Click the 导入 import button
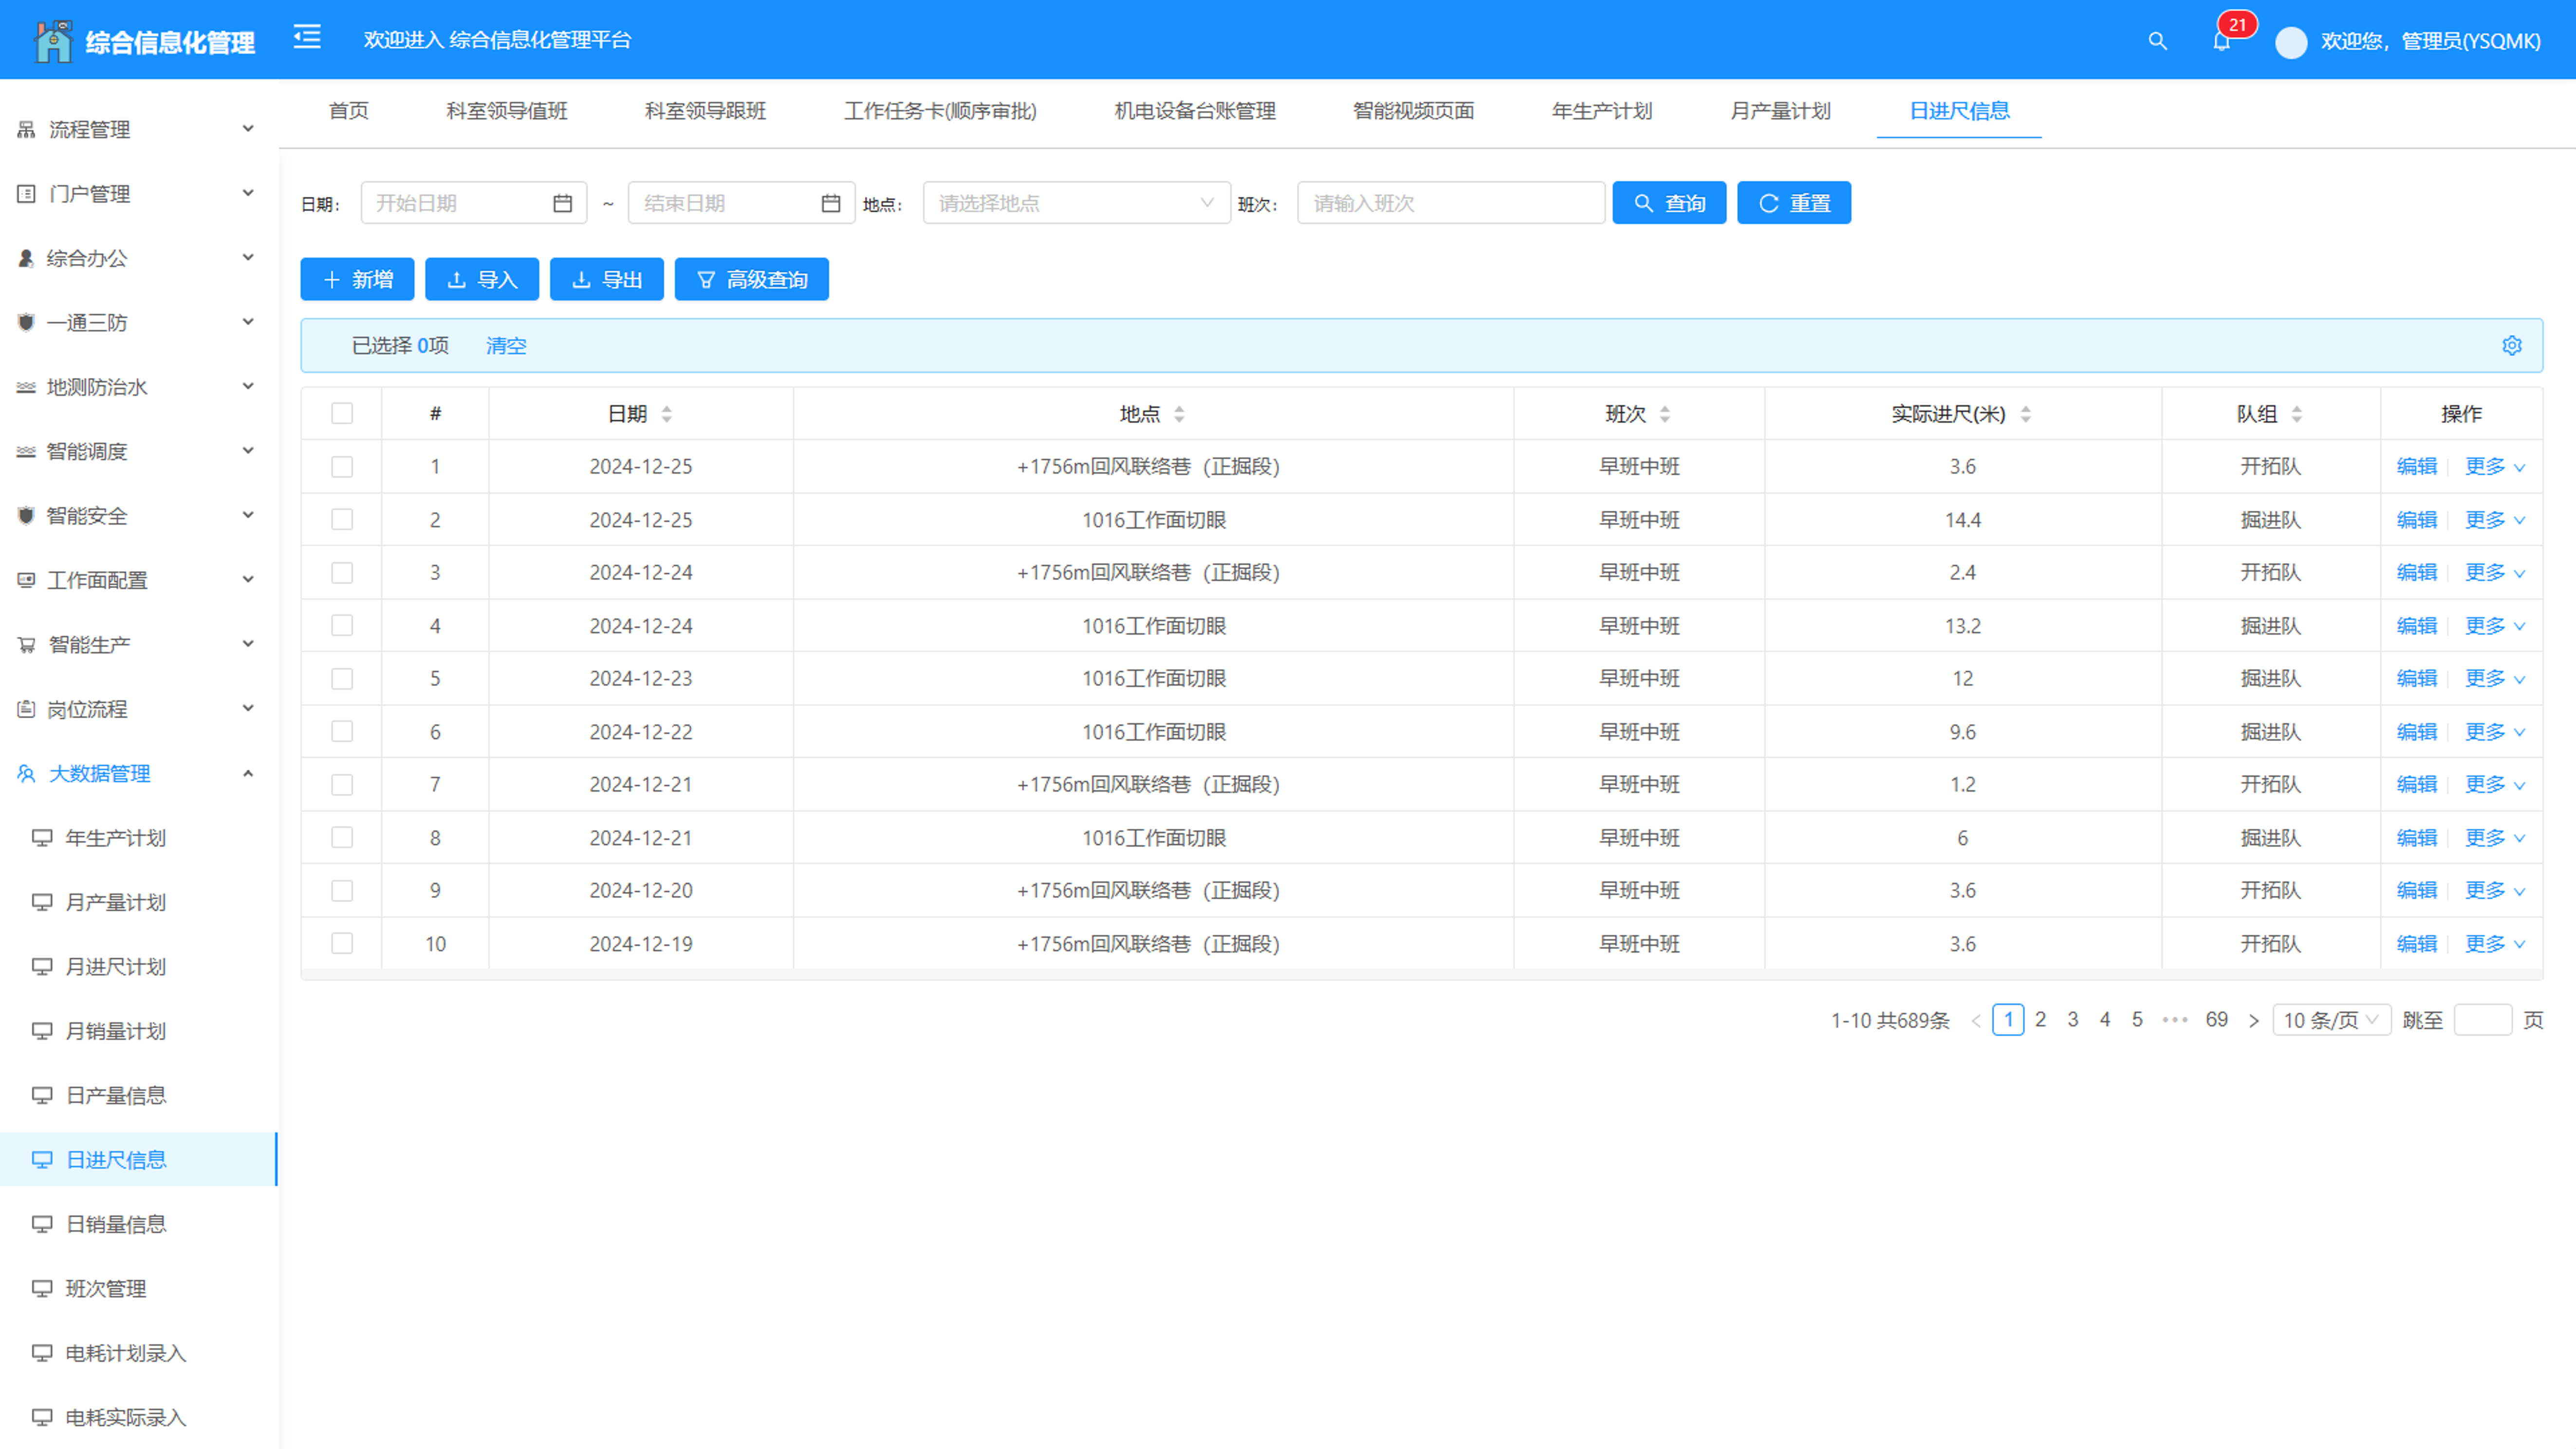2576x1449 pixels. 482,280
